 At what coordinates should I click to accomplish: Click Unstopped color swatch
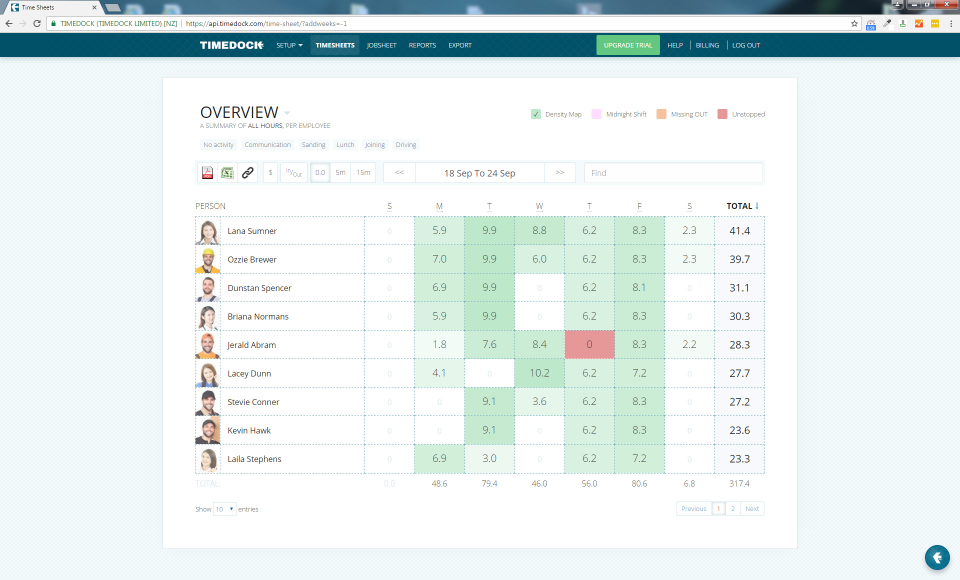(x=722, y=114)
